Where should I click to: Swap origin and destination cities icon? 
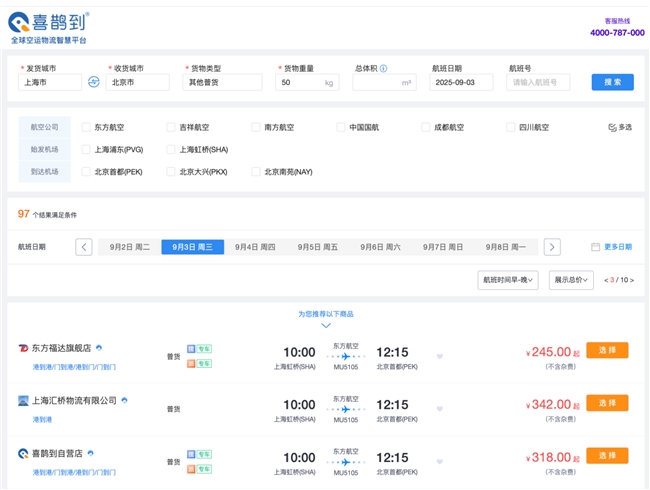[96, 82]
